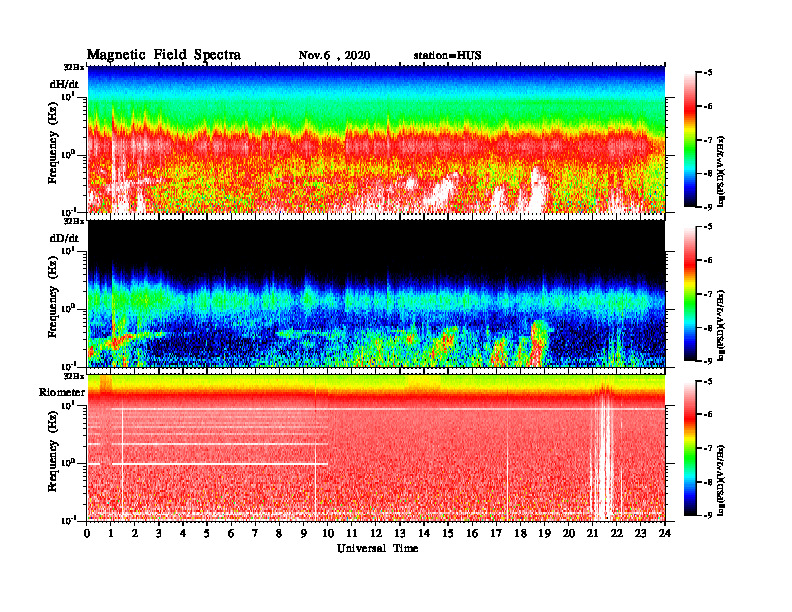Click the 10^0 frequency tick of dD/dt panel
The height and width of the screenshot is (612, 792).
68,308
